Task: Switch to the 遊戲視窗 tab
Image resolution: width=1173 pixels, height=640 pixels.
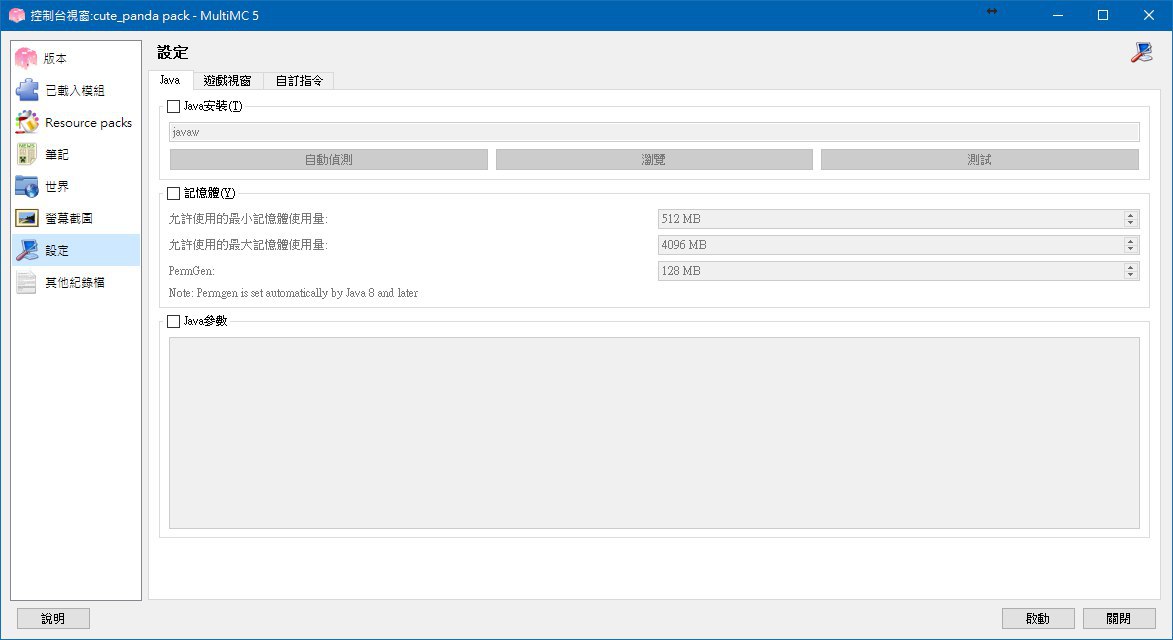Action: (x=227, y=81)
